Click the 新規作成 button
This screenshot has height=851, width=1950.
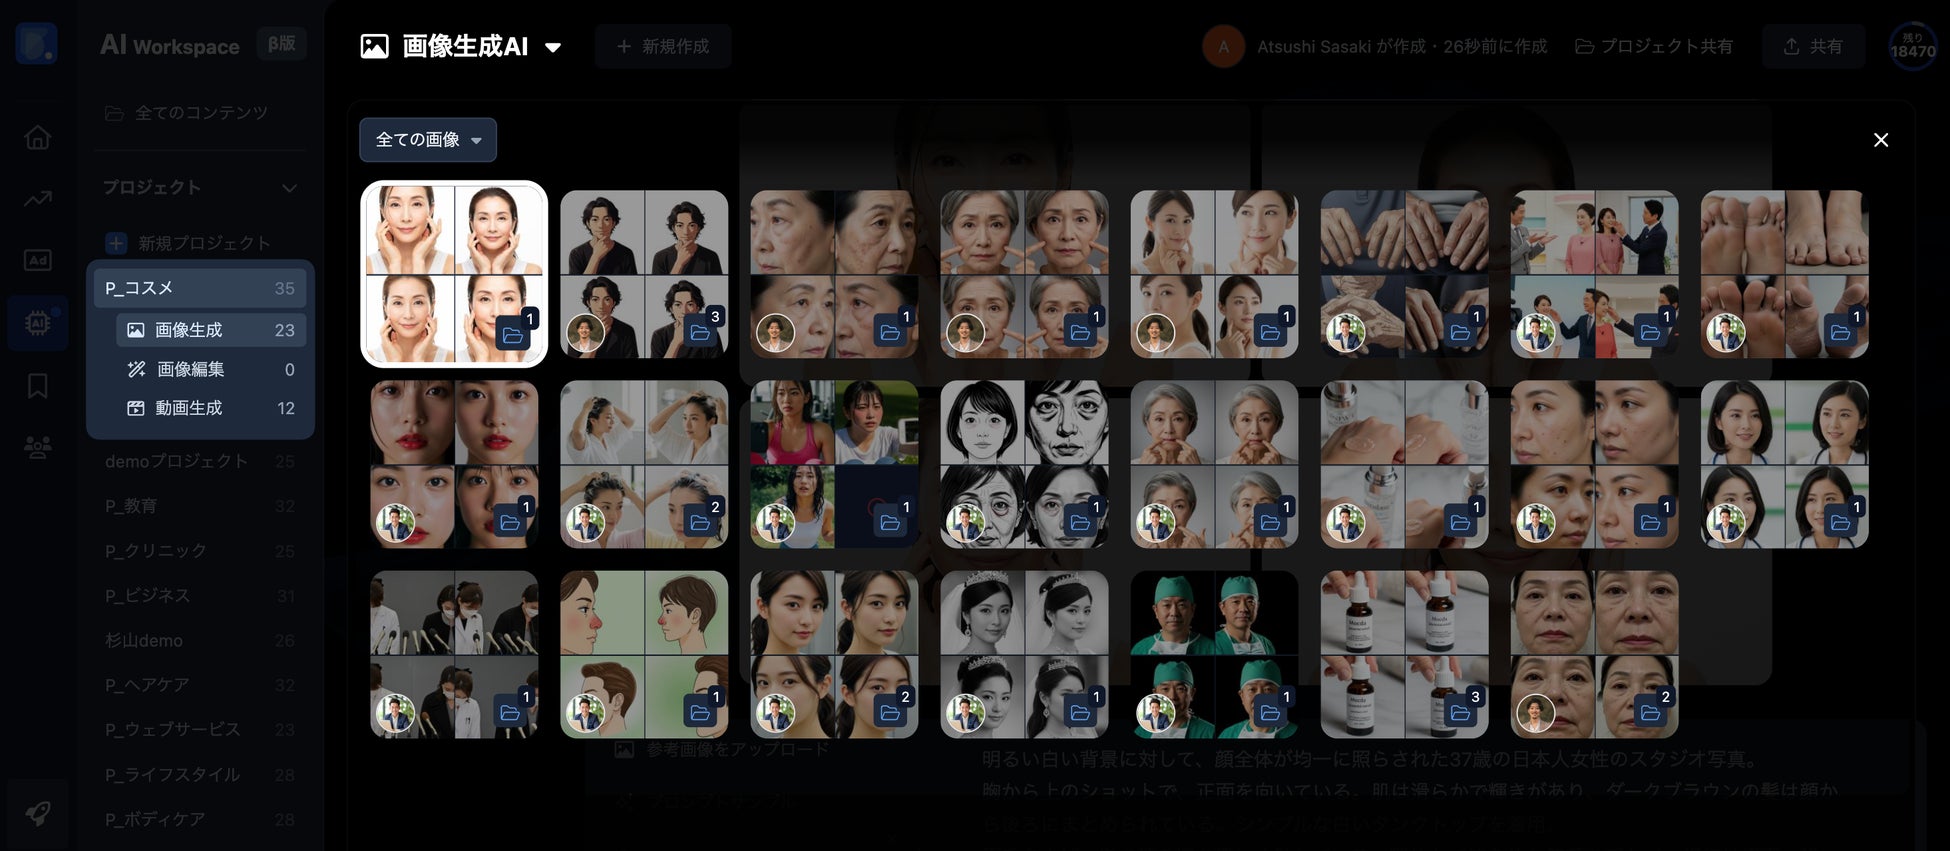coord(663,46)
